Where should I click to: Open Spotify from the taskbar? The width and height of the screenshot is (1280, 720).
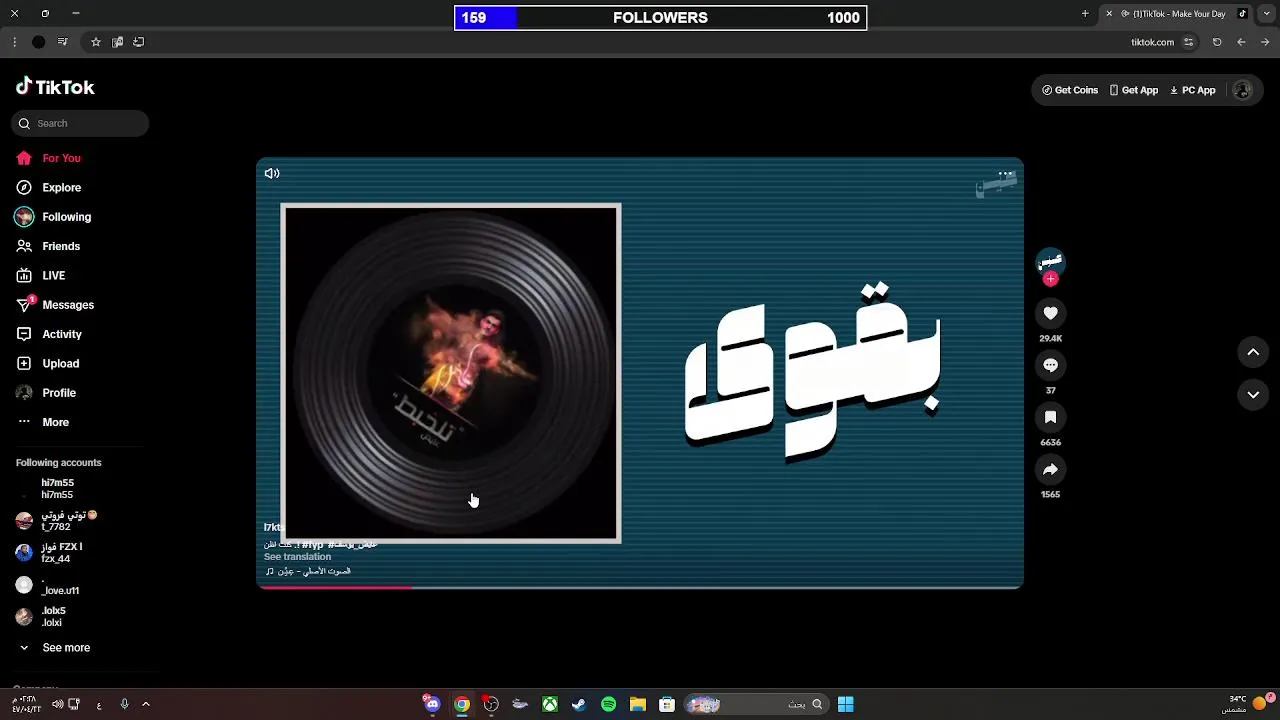pyautogui.click(x=608, y=704)
